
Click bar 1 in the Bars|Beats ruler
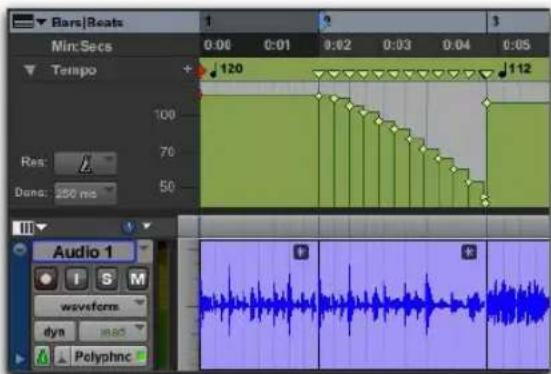pos(208,22)
